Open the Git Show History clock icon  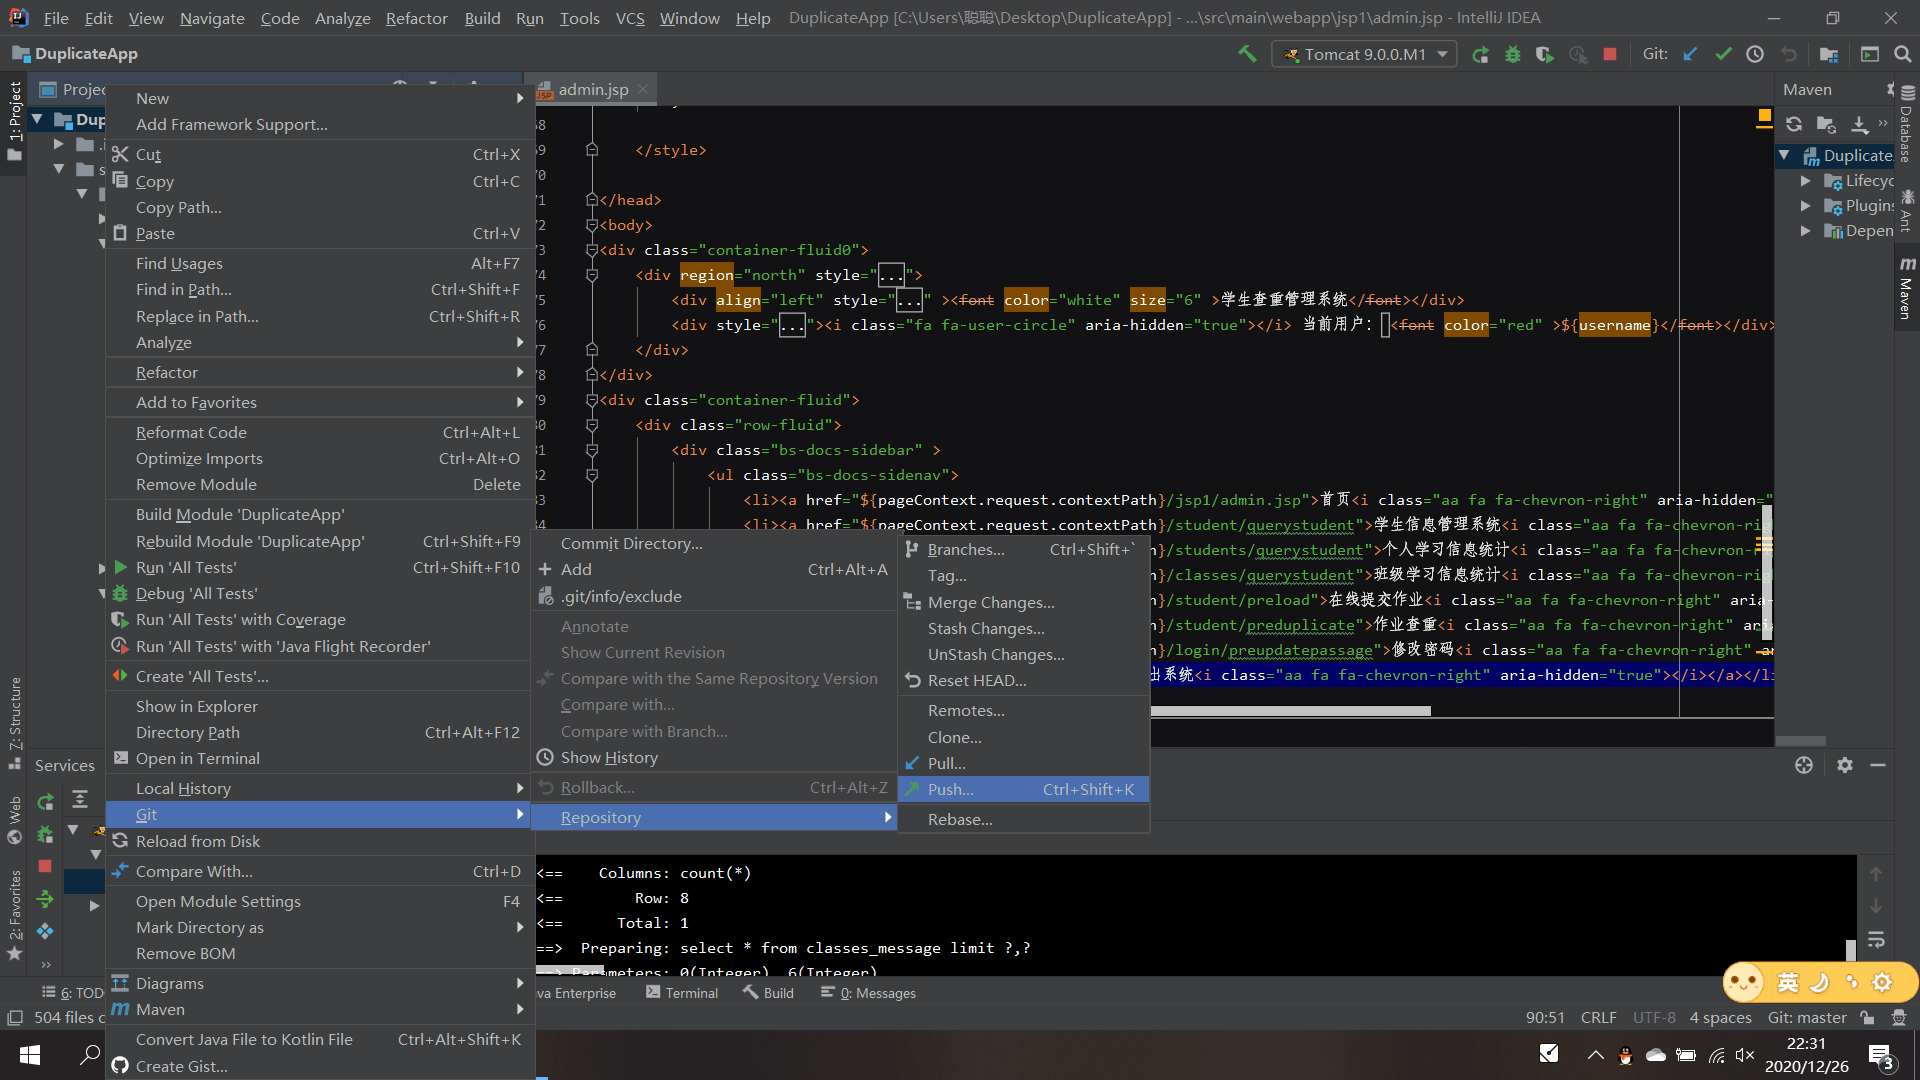1755,54
